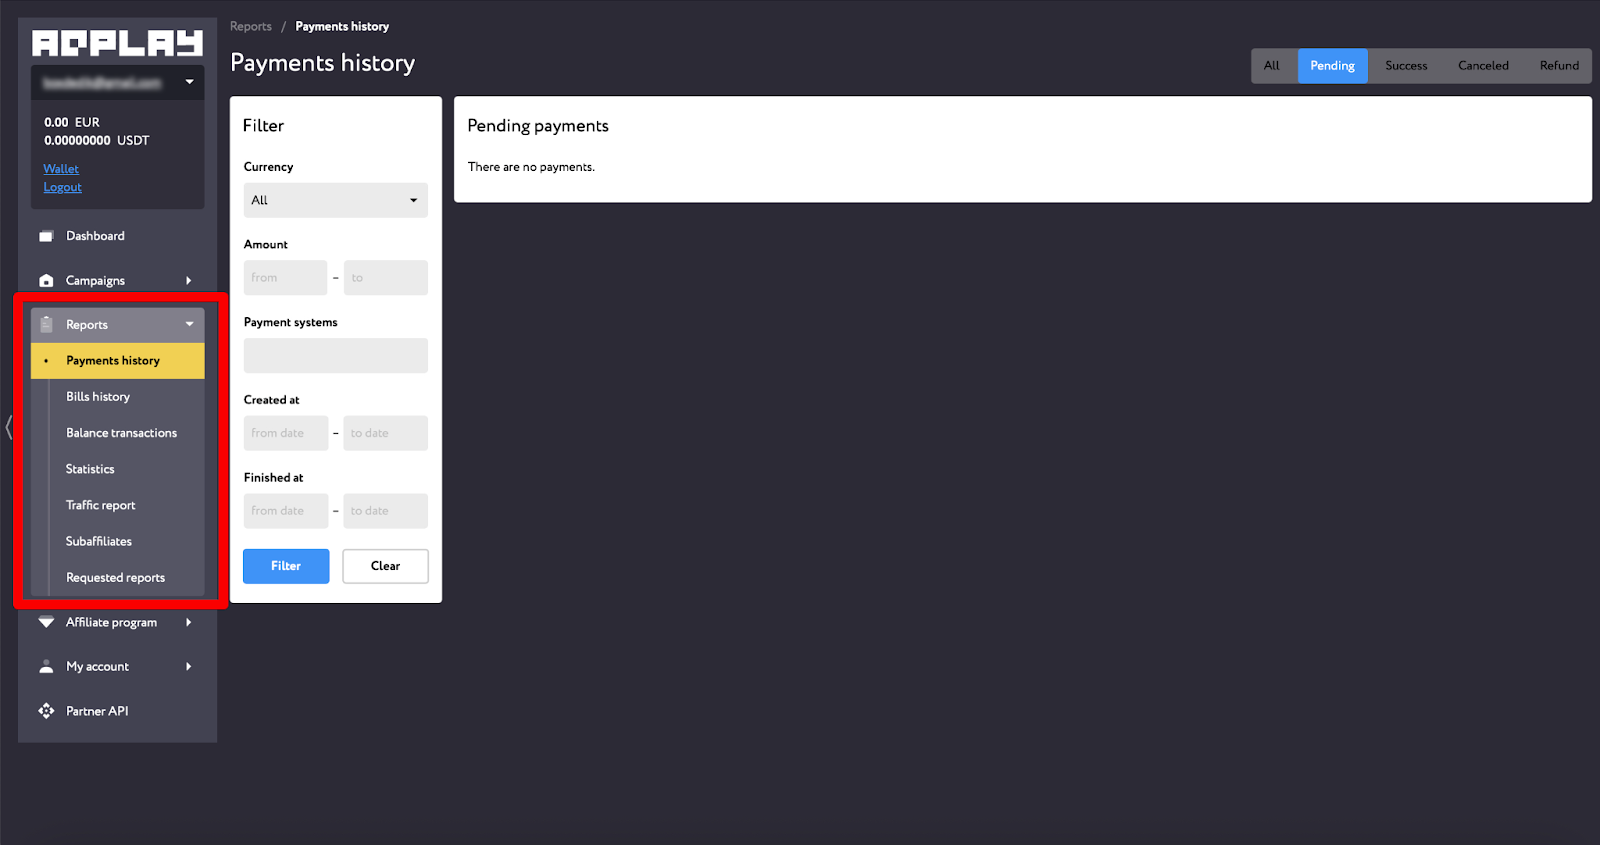1600x845 pixels.
Task: Click the Partner API icon
Action: [x=46, y=711]
